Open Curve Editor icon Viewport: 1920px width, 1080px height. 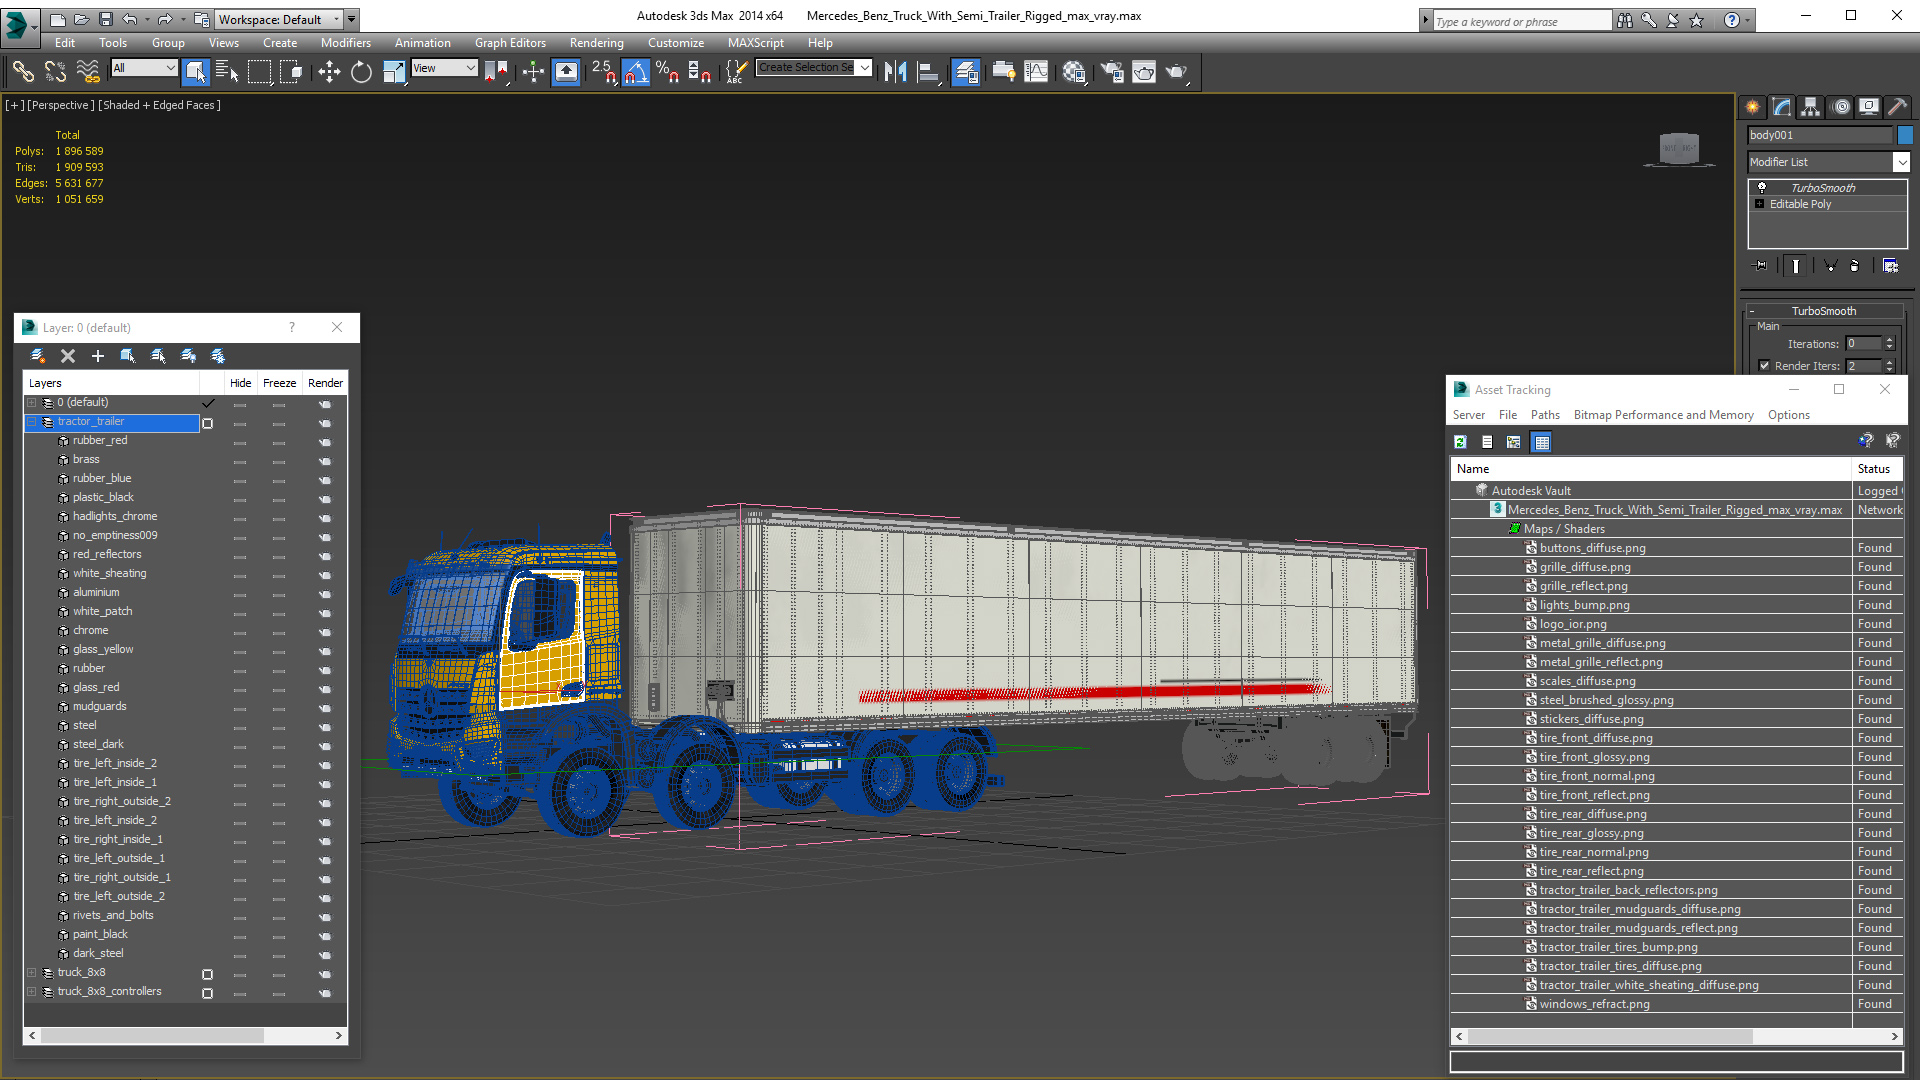(x=1037, y=71)
